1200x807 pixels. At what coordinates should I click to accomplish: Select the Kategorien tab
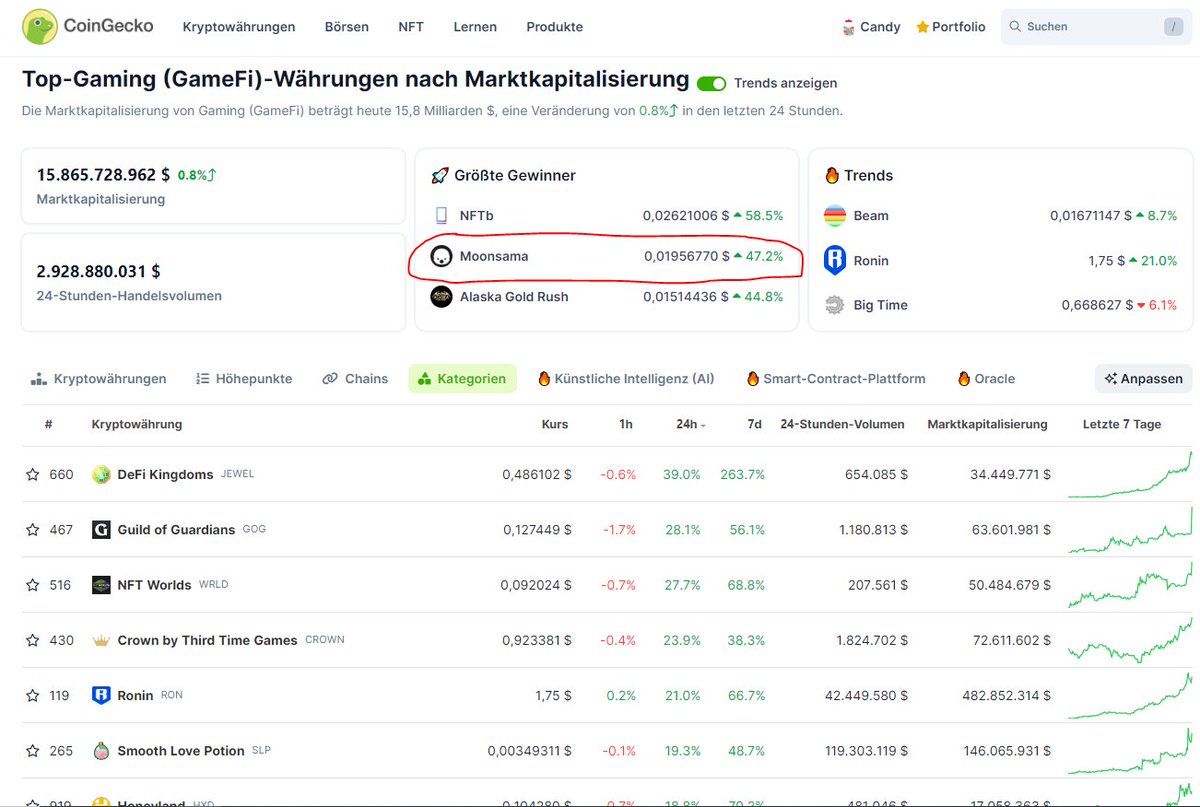(x=462, y=379)
